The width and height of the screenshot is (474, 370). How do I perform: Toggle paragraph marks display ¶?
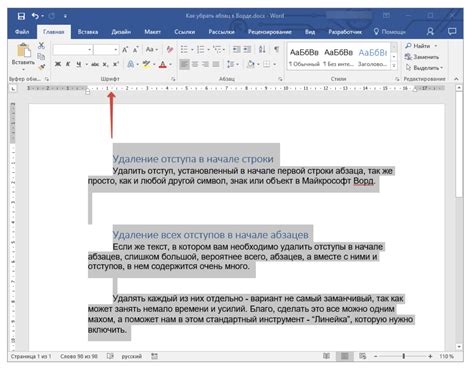coord(277,50)
